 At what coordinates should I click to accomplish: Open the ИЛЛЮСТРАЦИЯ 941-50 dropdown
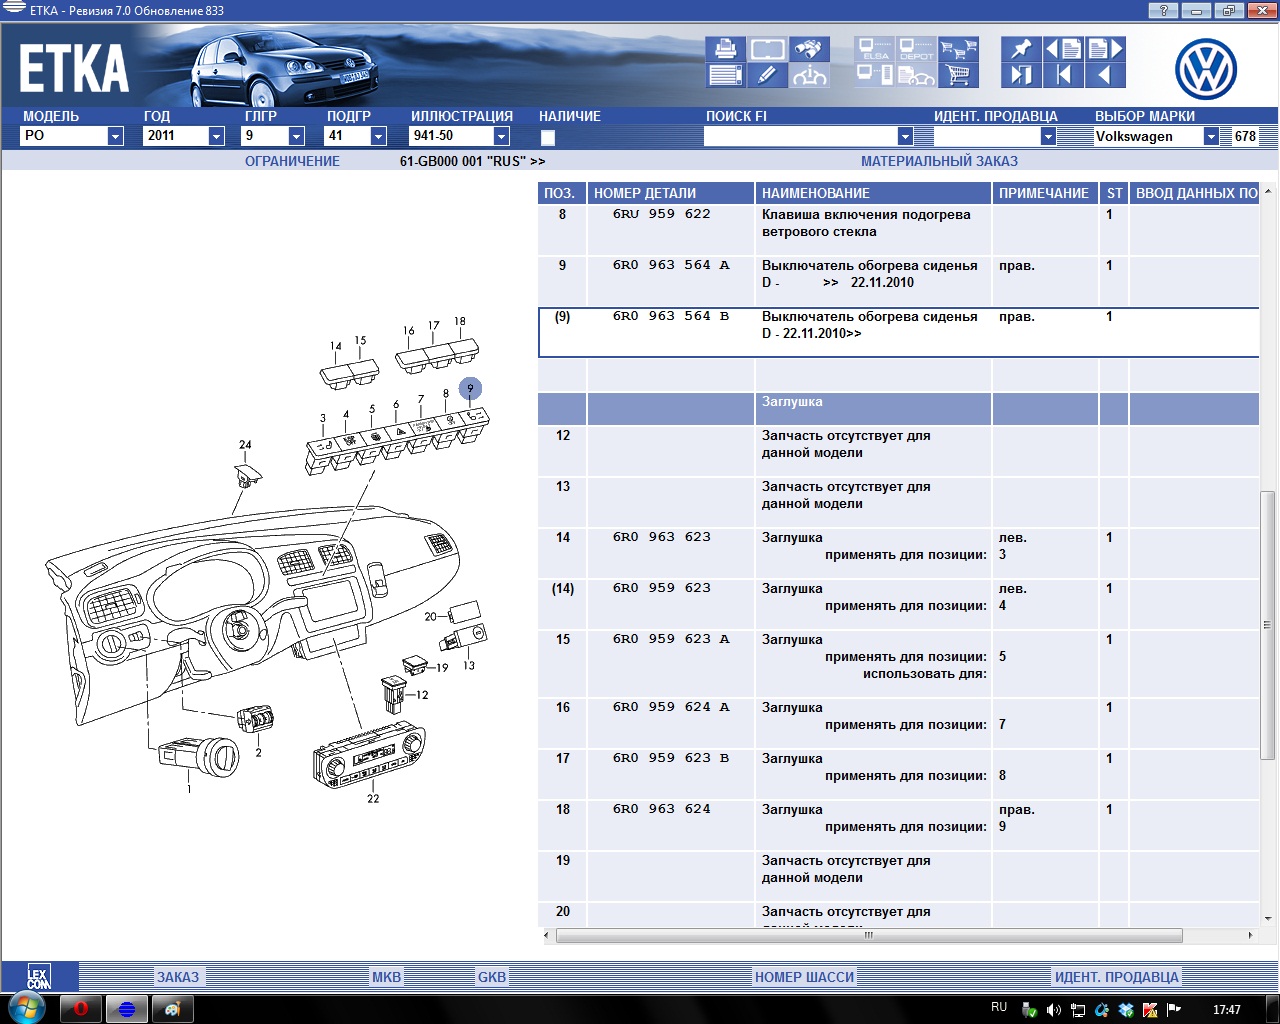[x=502, y=137]
